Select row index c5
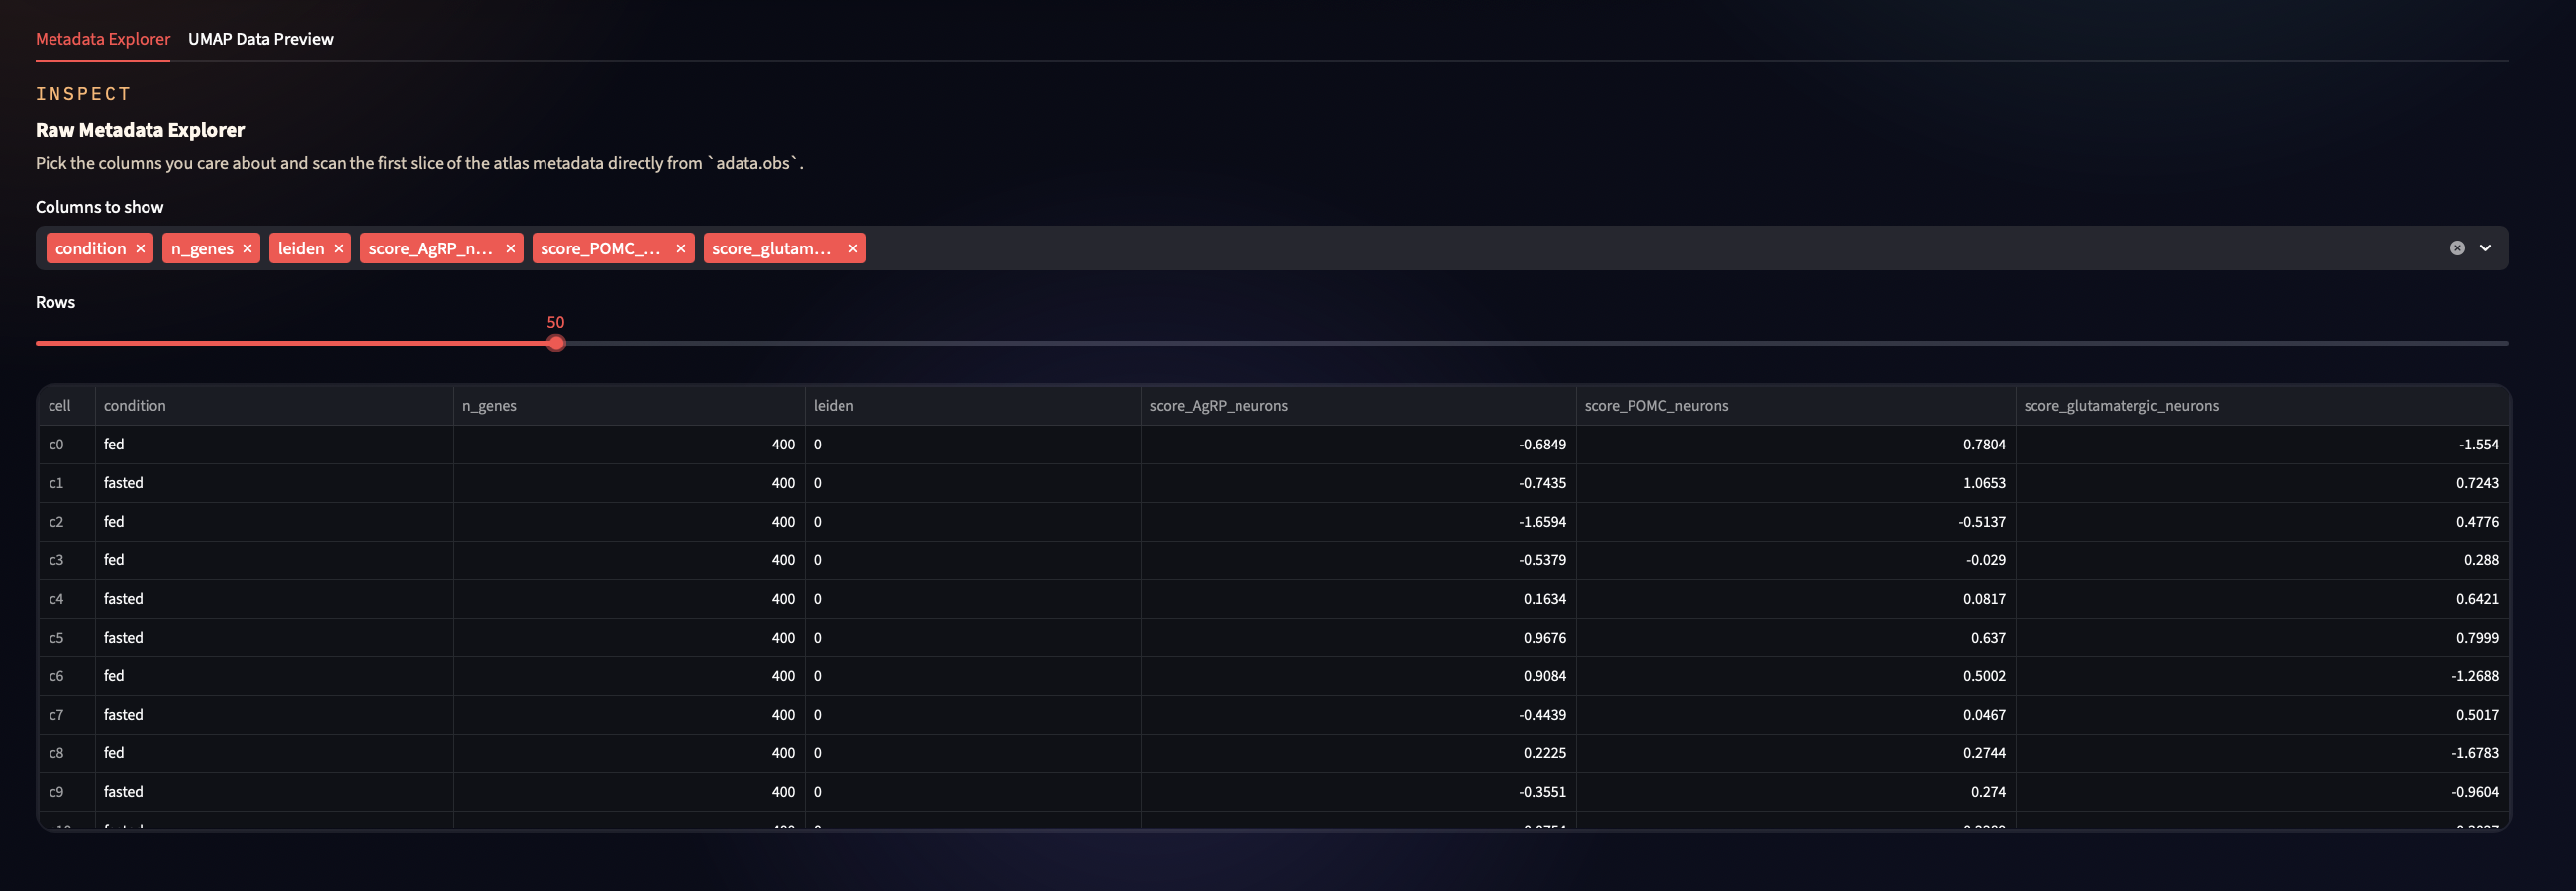 click(66, 638)
